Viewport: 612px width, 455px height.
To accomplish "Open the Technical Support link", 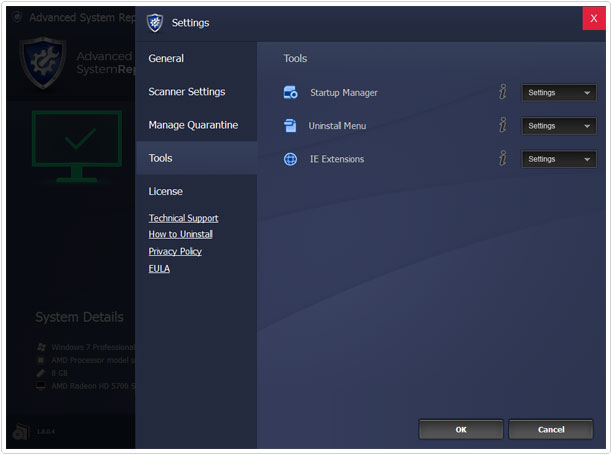I will click(x=183, y=218).
